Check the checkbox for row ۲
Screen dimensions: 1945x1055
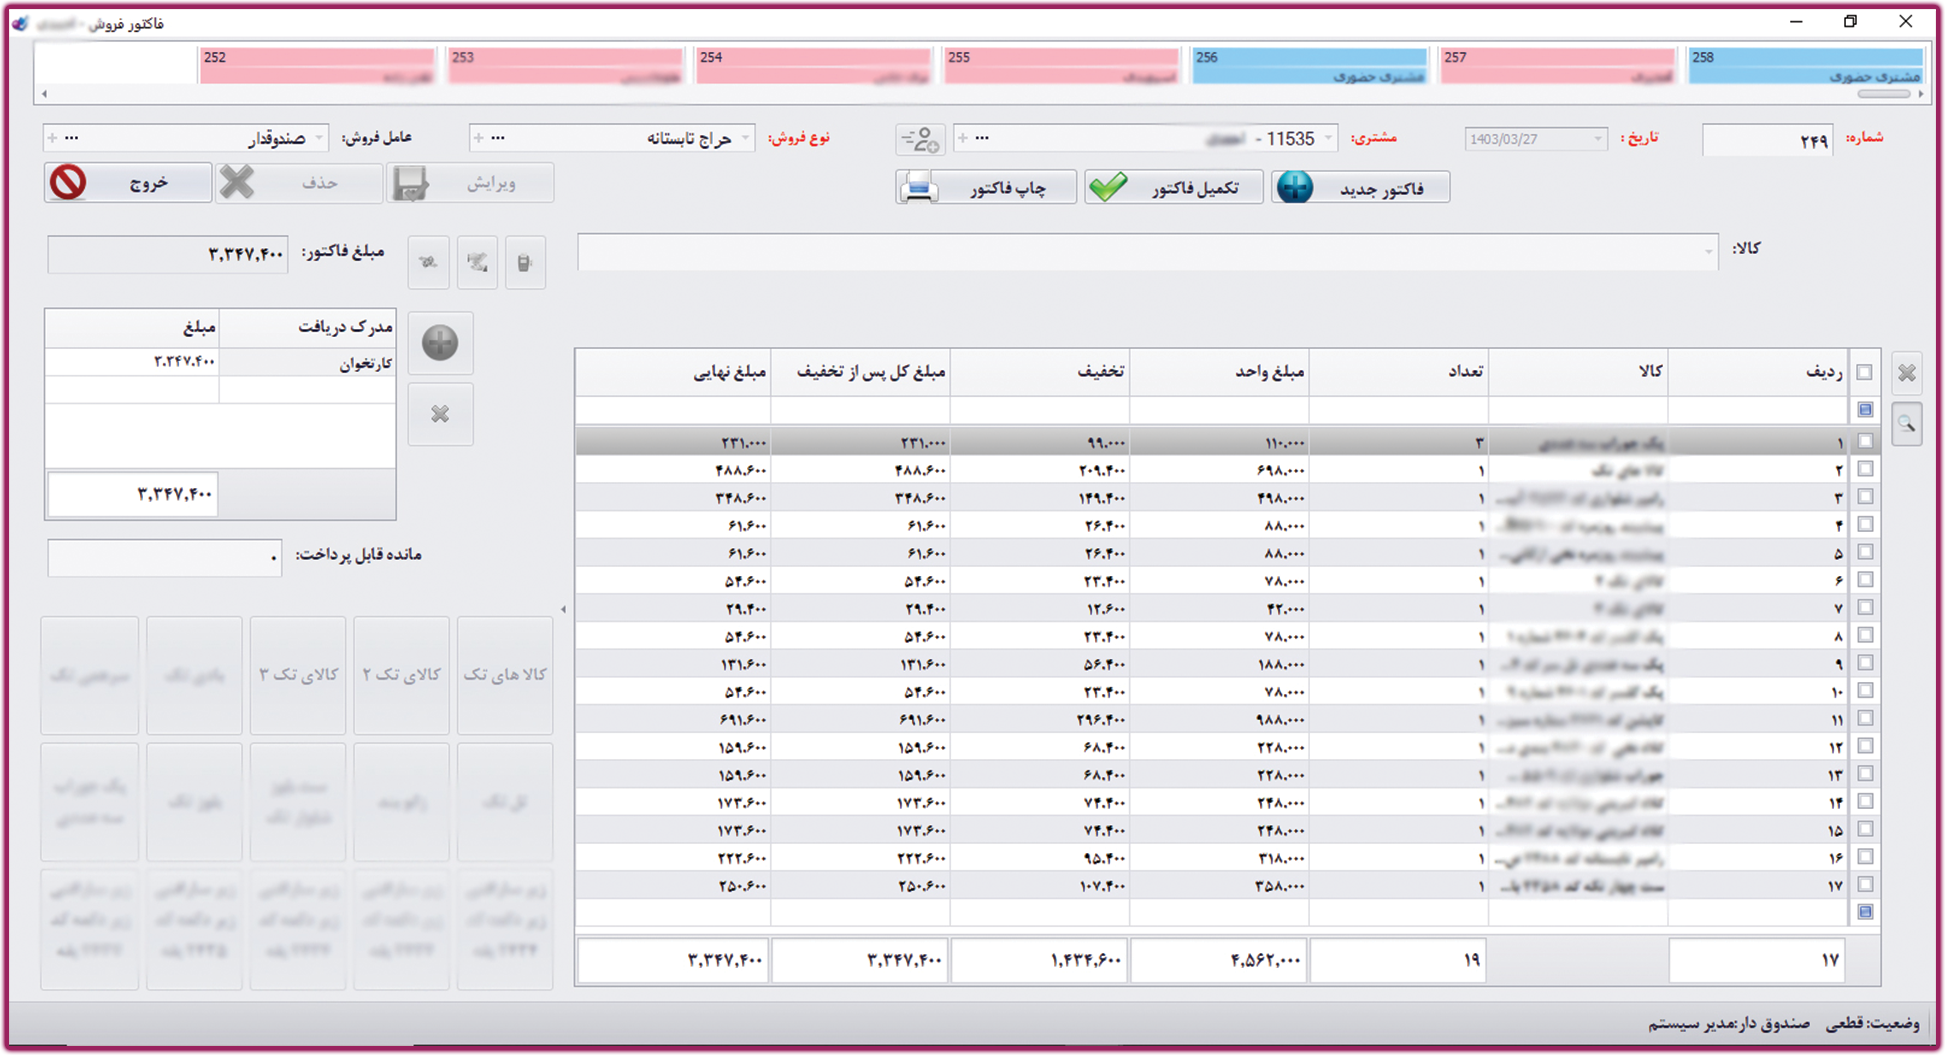(x=1865, y=469)
